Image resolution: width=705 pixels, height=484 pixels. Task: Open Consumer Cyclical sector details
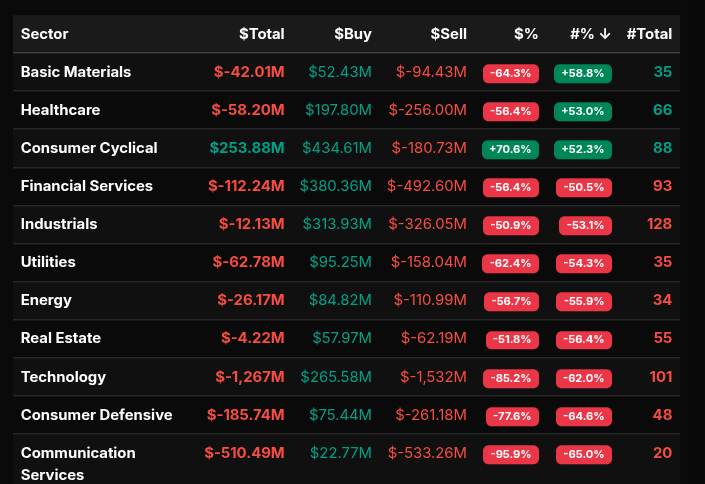coord(89,148)
